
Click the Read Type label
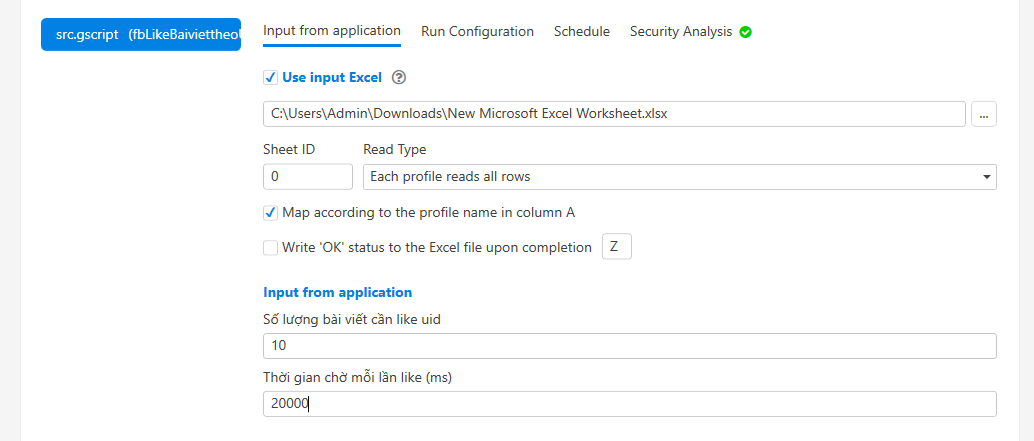pyautogui.click(x=394, y=150)
